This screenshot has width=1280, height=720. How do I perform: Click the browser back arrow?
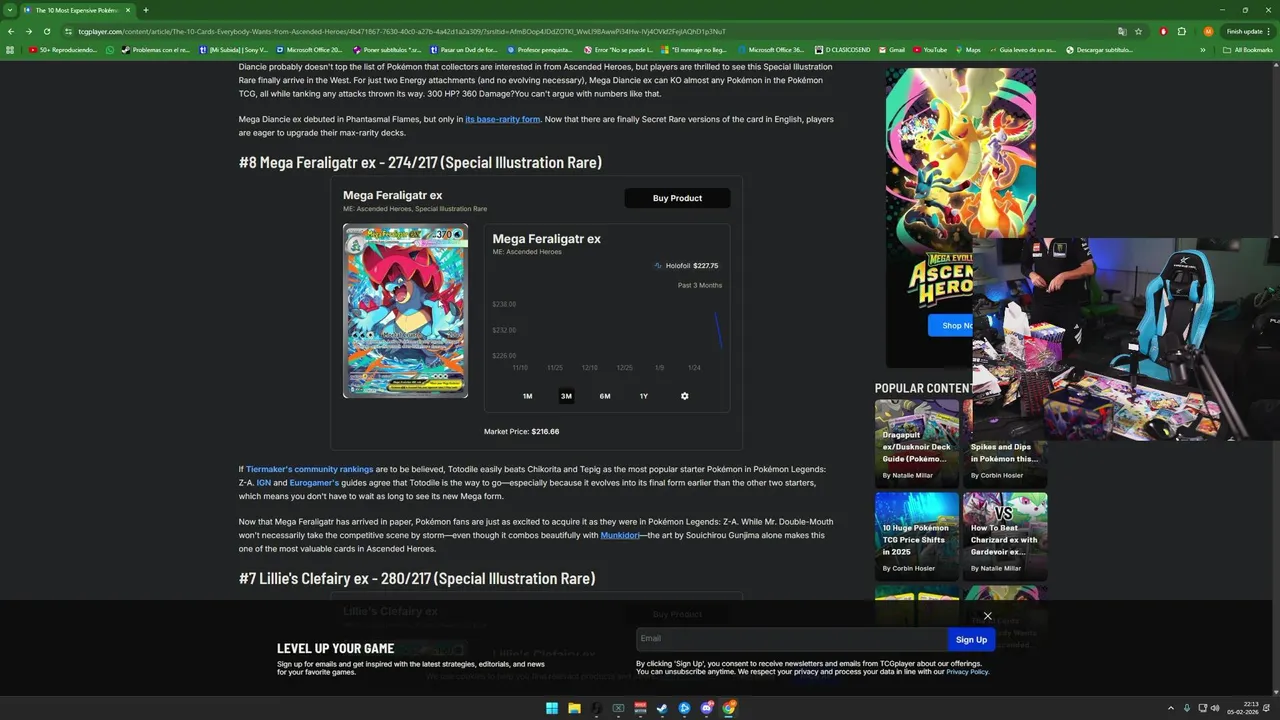[x=11, y=31]
